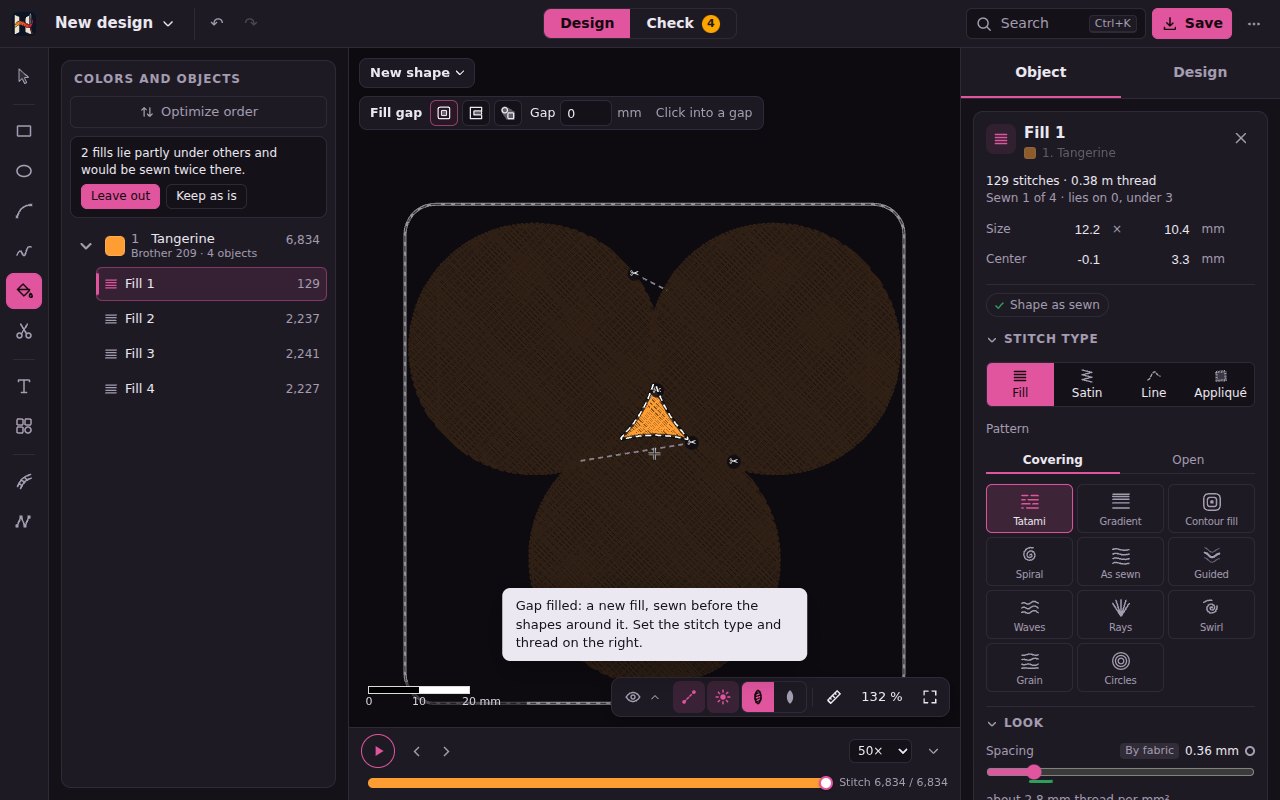This screenshot has height=800, width=1280.
Task: Switch to the Check mode tab
Action: tap(683, 23)
